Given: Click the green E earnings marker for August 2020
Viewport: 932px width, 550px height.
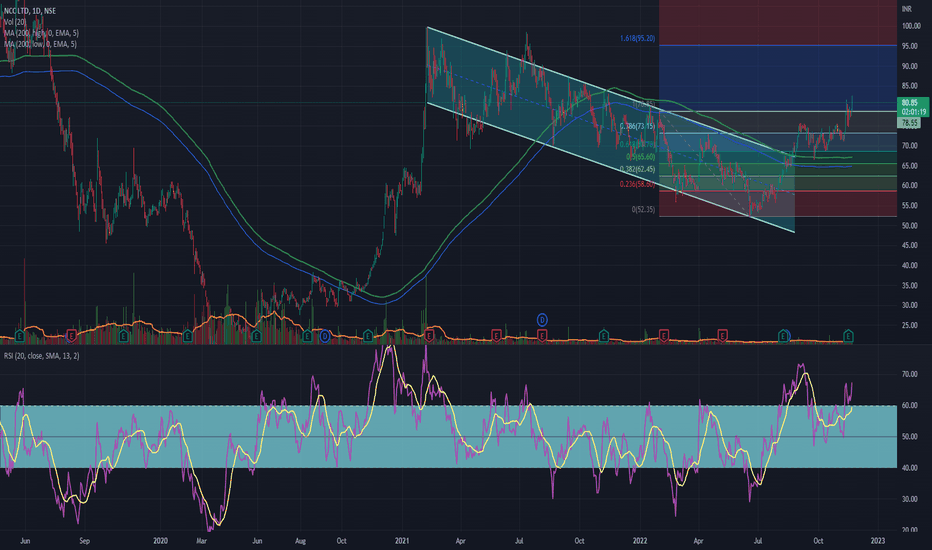Looking at the screenshot, I should (x=307, y=336).
